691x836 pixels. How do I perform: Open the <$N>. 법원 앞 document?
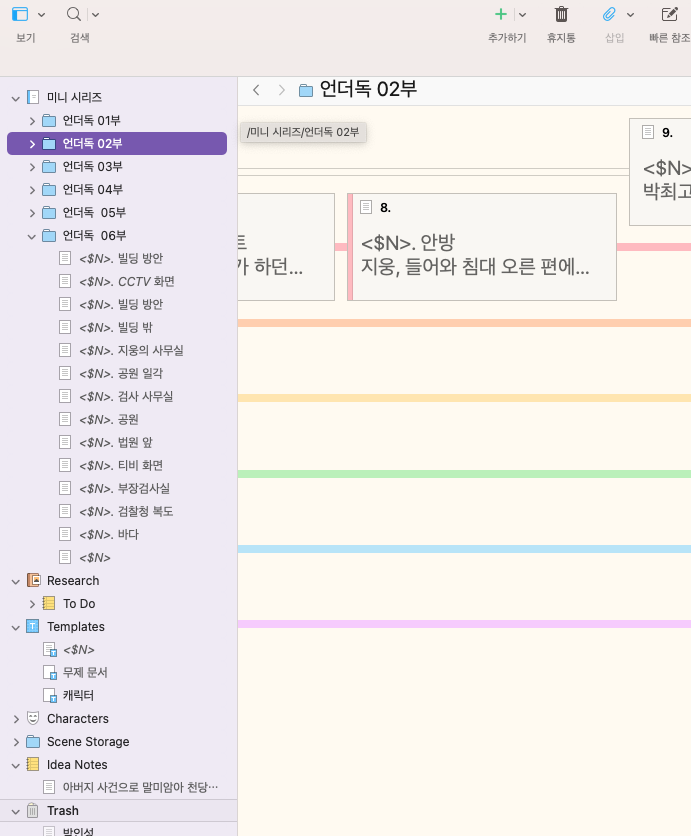(116, 442)
